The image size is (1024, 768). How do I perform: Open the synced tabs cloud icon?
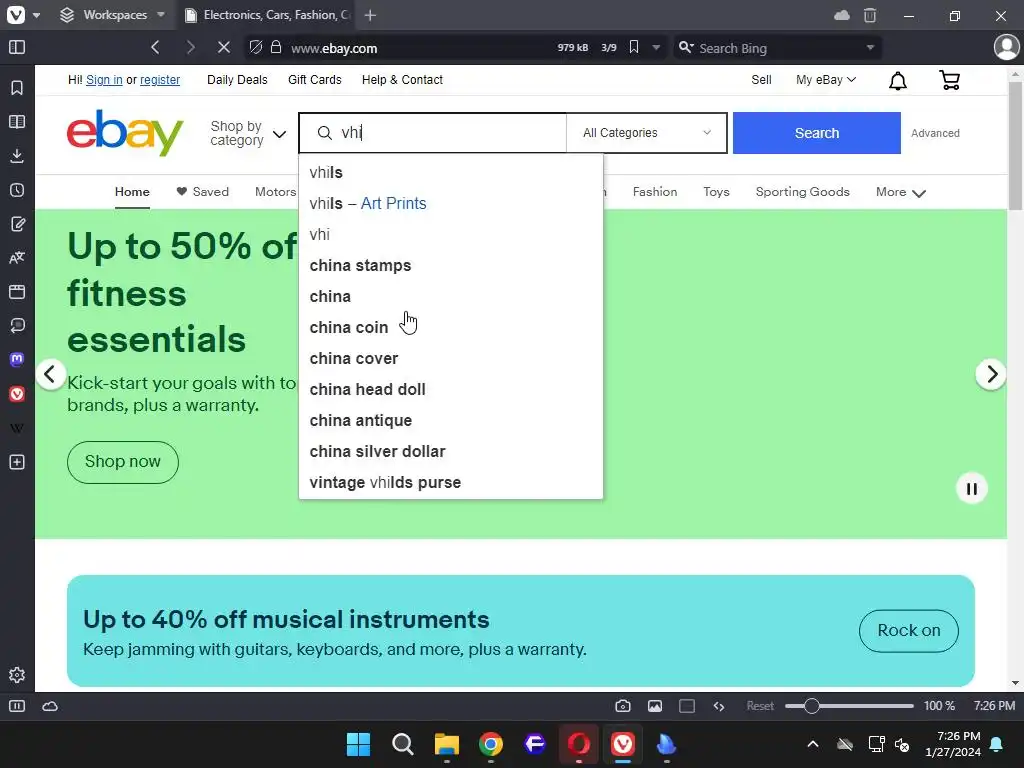tap(842, 15)
